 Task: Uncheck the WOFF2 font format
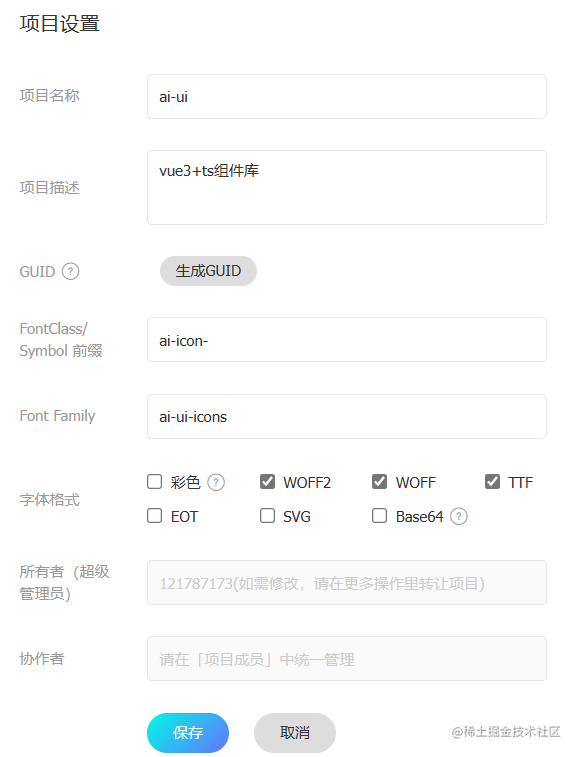(267, 481)
